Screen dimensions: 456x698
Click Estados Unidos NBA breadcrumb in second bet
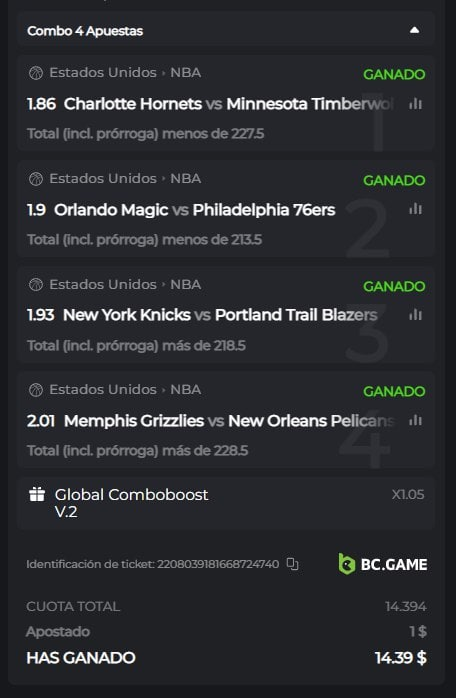click(125, 179)
